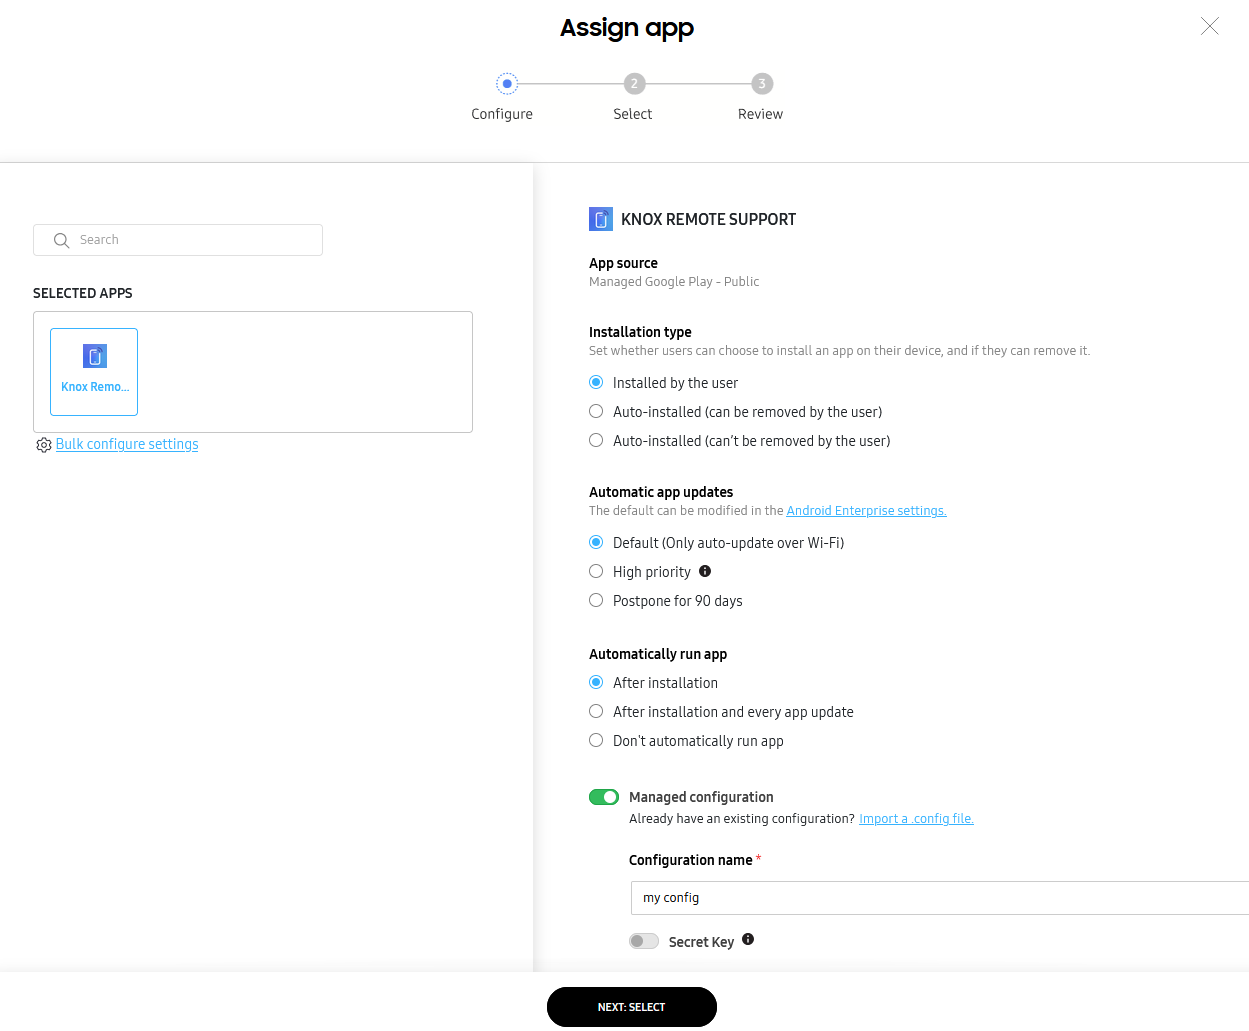Click the info icon next to Secret Key
1249x1031 pixels.
tap(747, 940)
